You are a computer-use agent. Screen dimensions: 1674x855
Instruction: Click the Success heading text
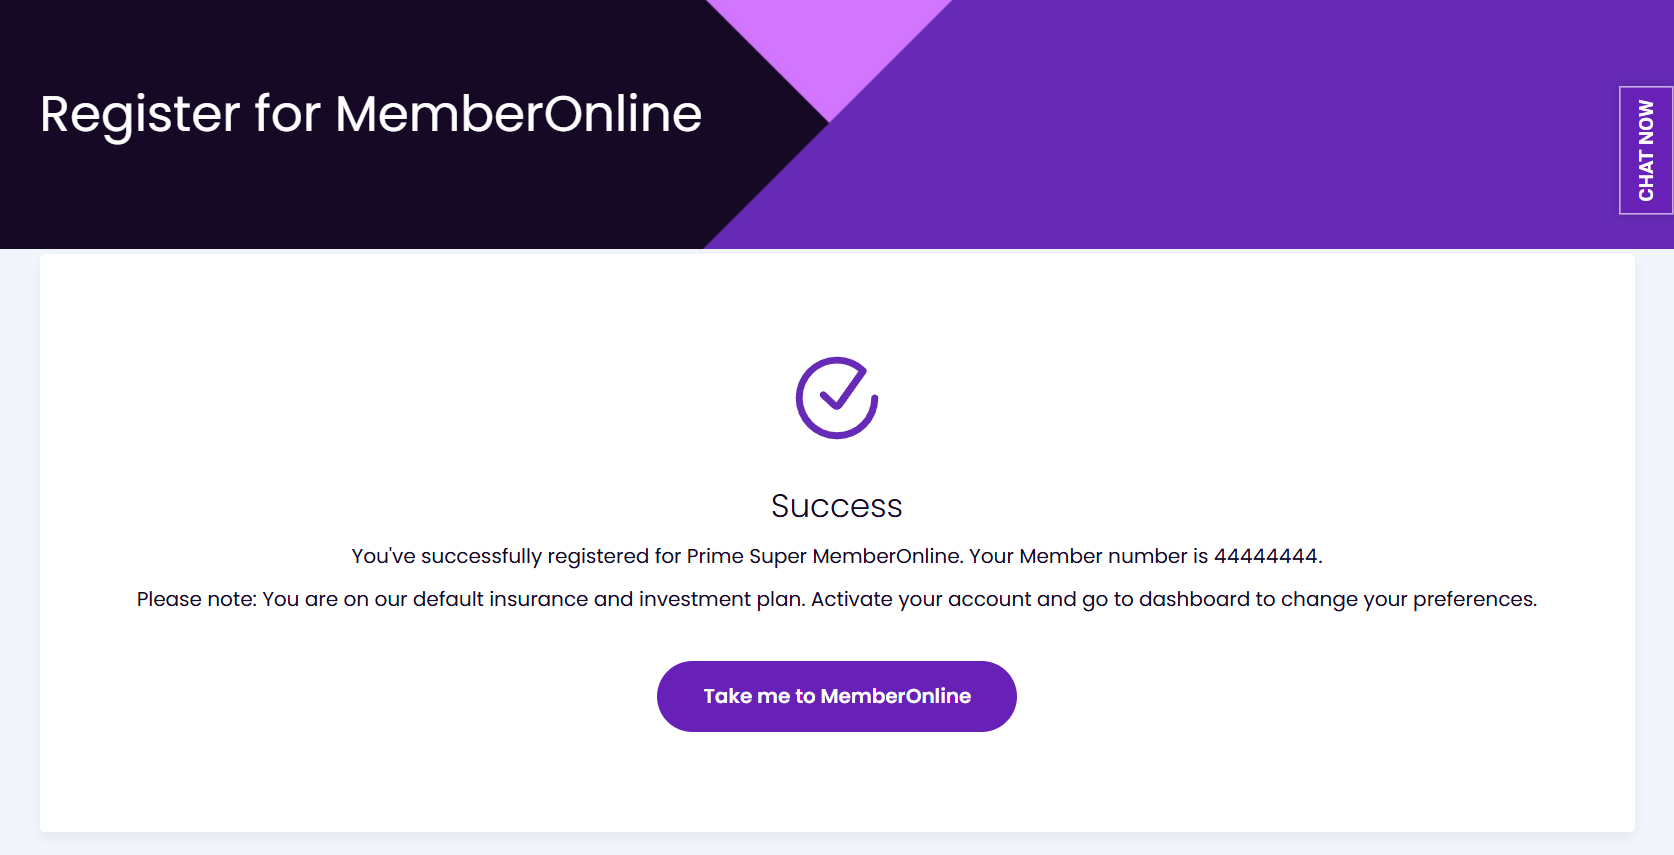point(837,506)
